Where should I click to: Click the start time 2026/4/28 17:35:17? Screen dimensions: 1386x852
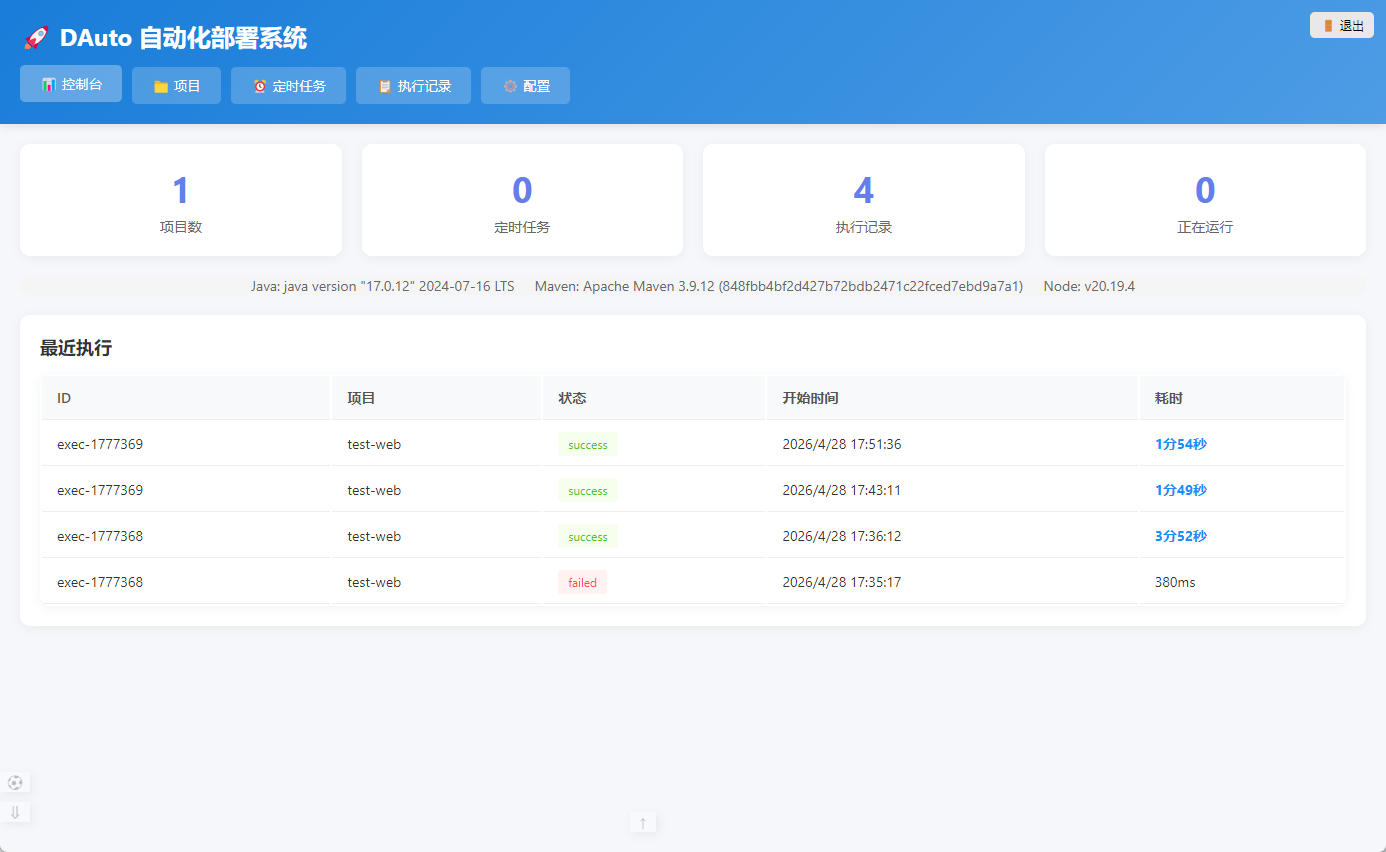[842, 582]
